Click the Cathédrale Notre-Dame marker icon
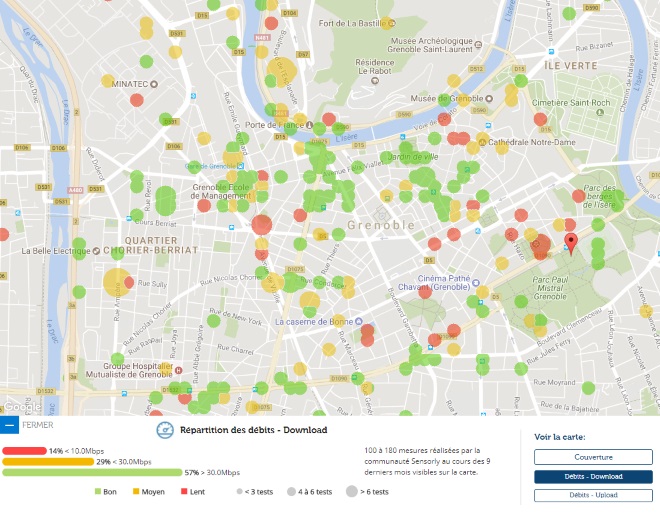The image size is (660, 516). point(482,142)
